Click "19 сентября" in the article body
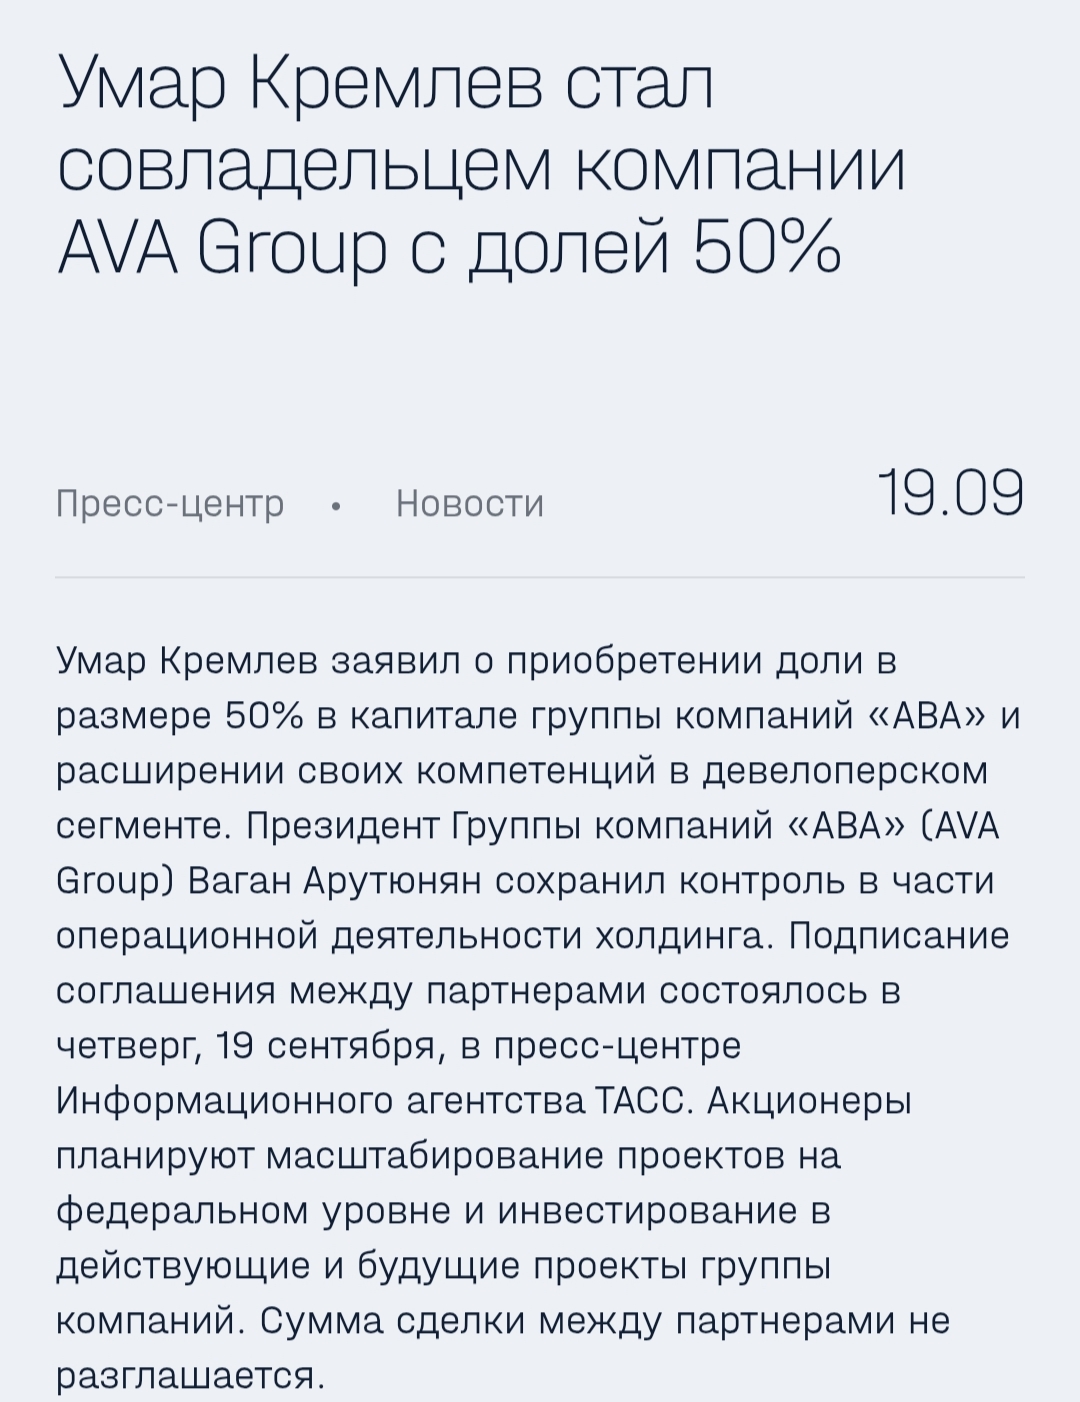The height and width of the screenshot is (1402, 1080). coord(325,1047)
